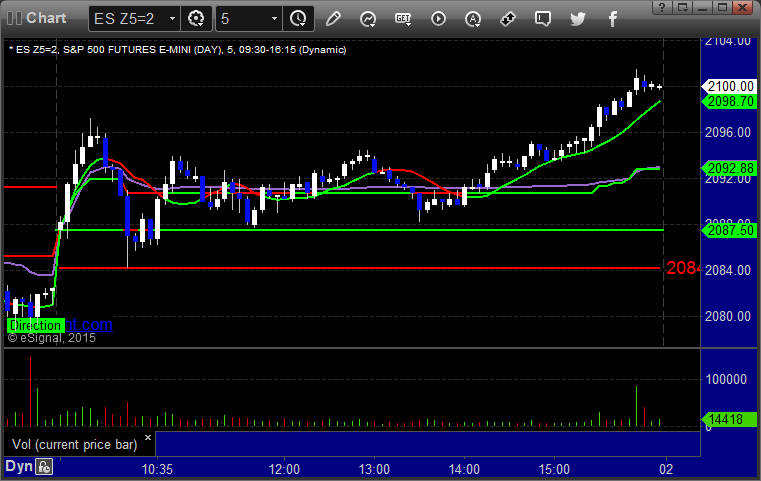Toggle the Dyn time mode label
The width and height of the screenshot is (761, 481).
(19, 466)
